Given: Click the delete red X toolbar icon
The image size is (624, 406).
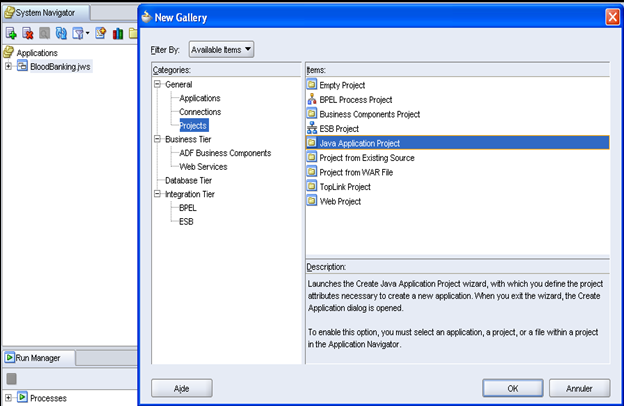Looking at the screenshot, I should click(27, 33).
